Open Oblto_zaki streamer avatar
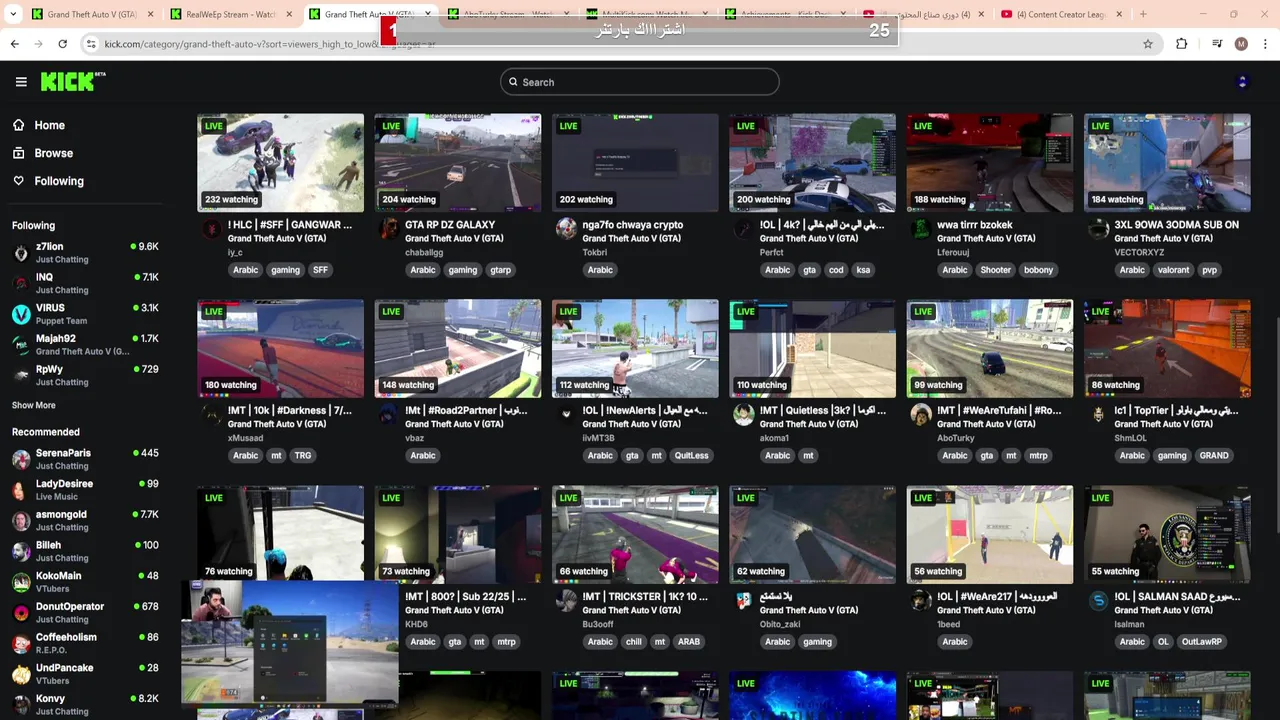Viewport: 1280px width, 720px height. point(743,601)
